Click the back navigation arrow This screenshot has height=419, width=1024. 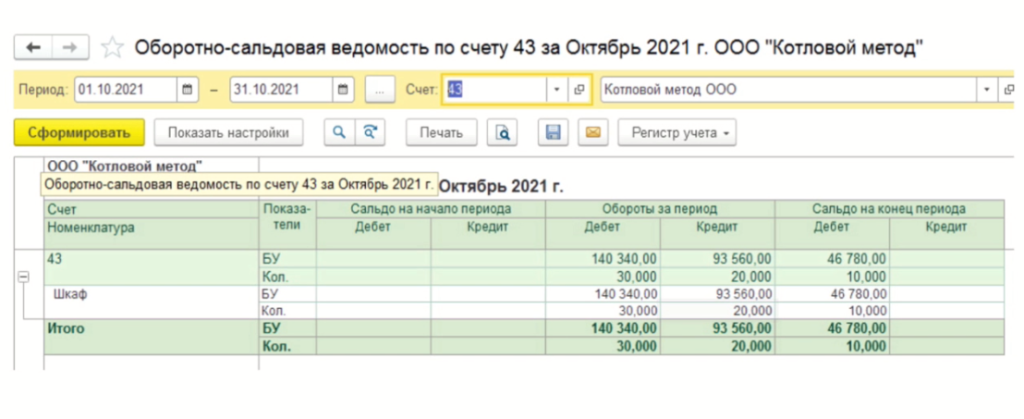(33, 47)
